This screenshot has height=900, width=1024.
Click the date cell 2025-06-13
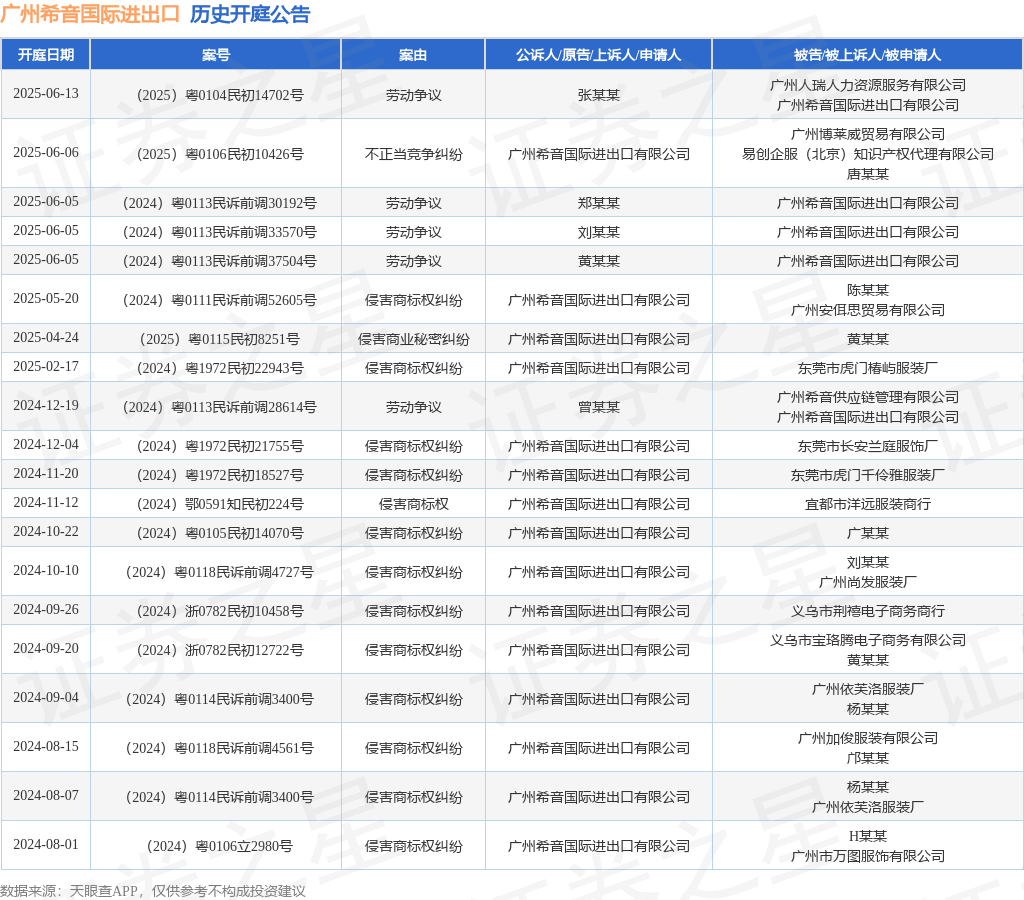point(46,94)
